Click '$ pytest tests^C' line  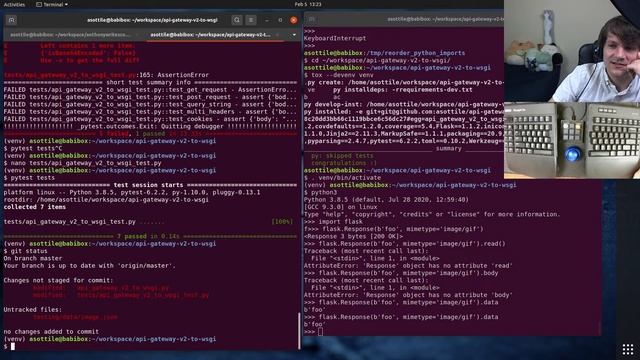[33, 148]
